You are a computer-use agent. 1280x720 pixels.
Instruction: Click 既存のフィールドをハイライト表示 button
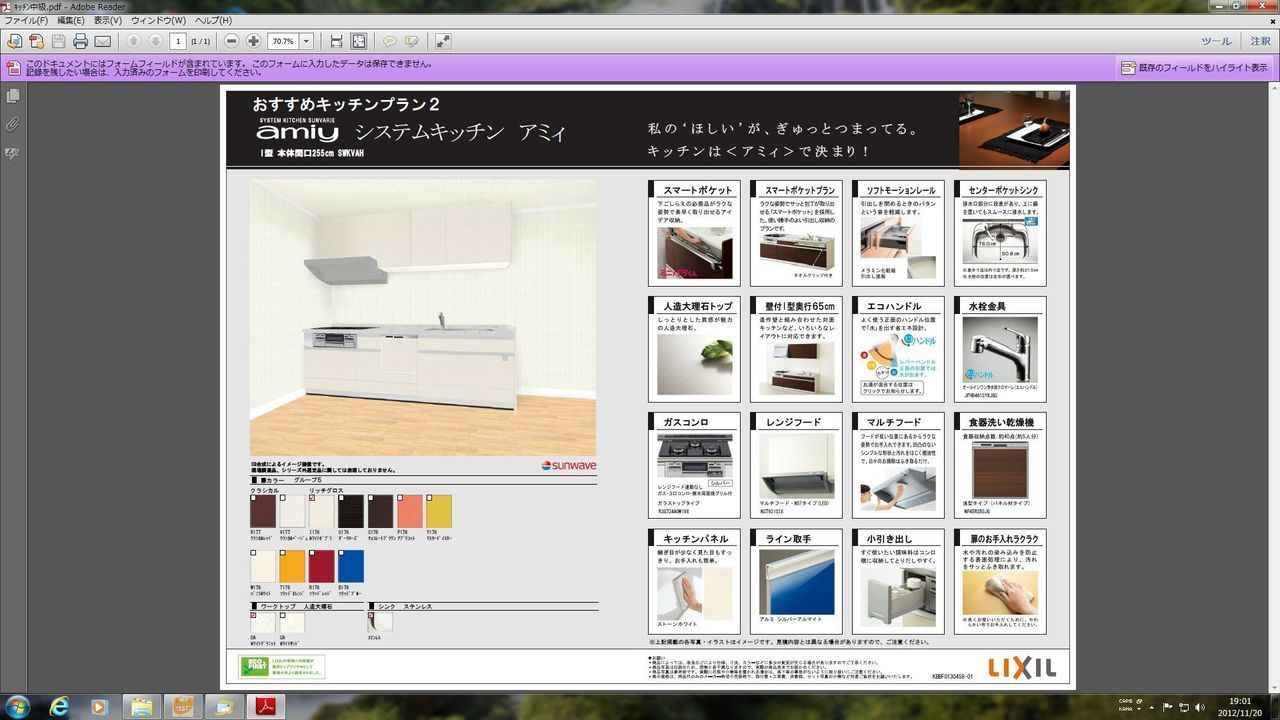tap(1195, 68)
